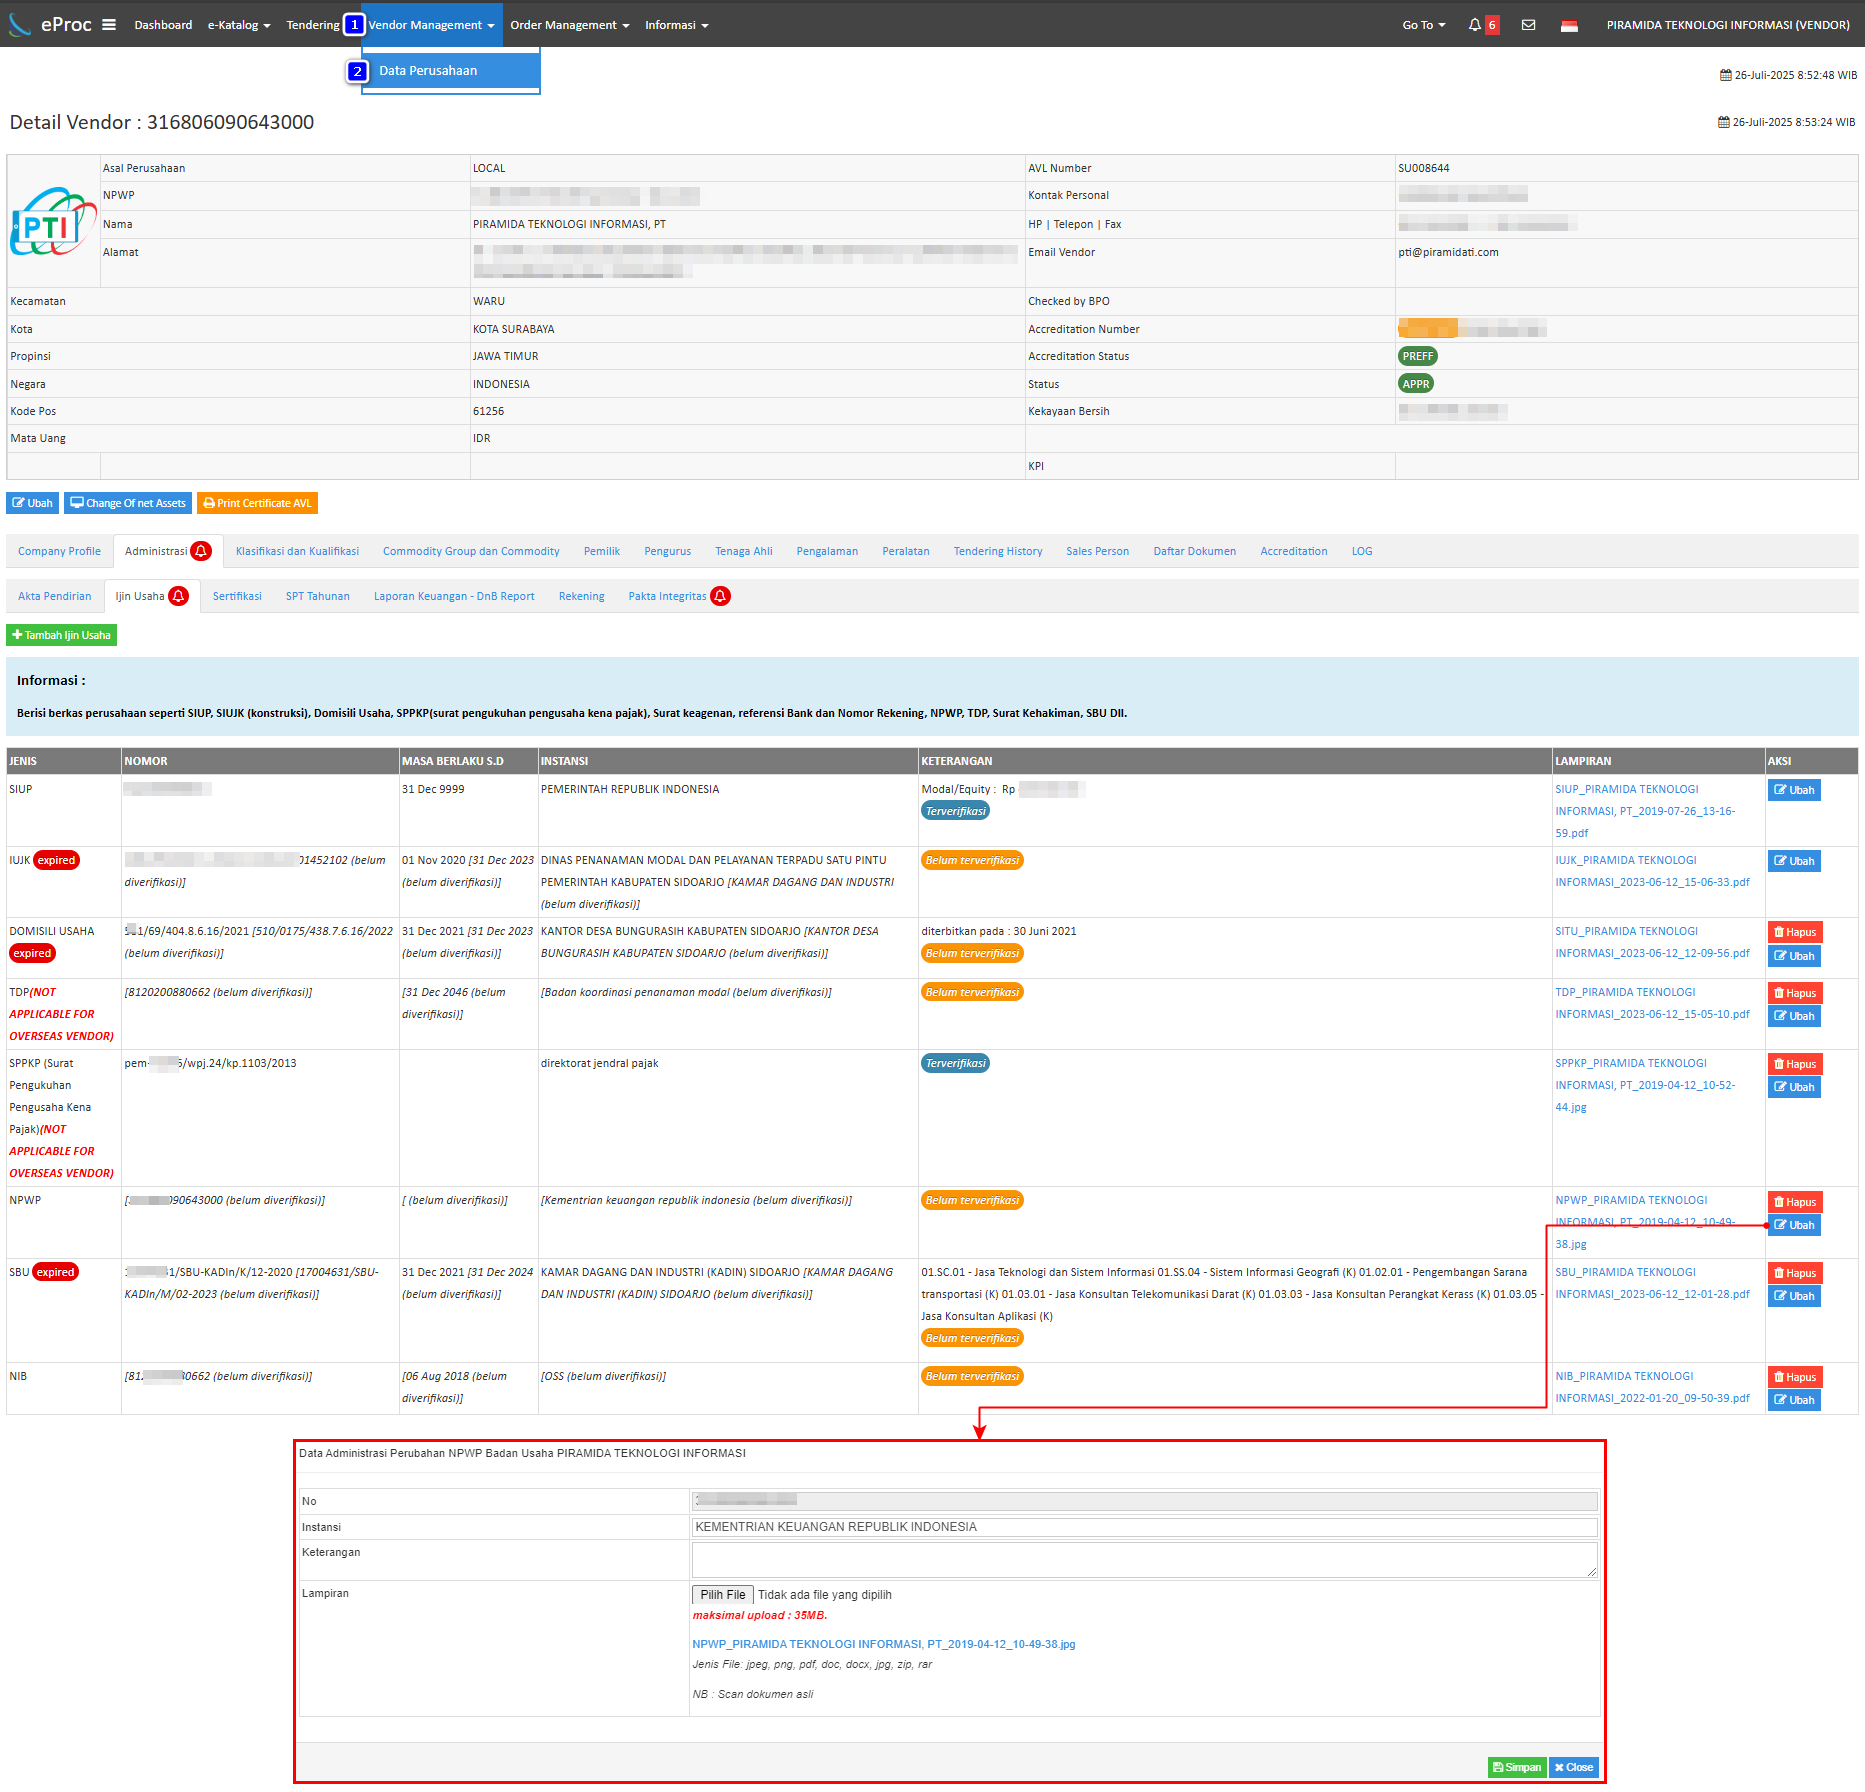Viewport: 1865px width, 1792px height.
Task: Click the hamburger menu icon beside eProc
Action: coord(109,25)
